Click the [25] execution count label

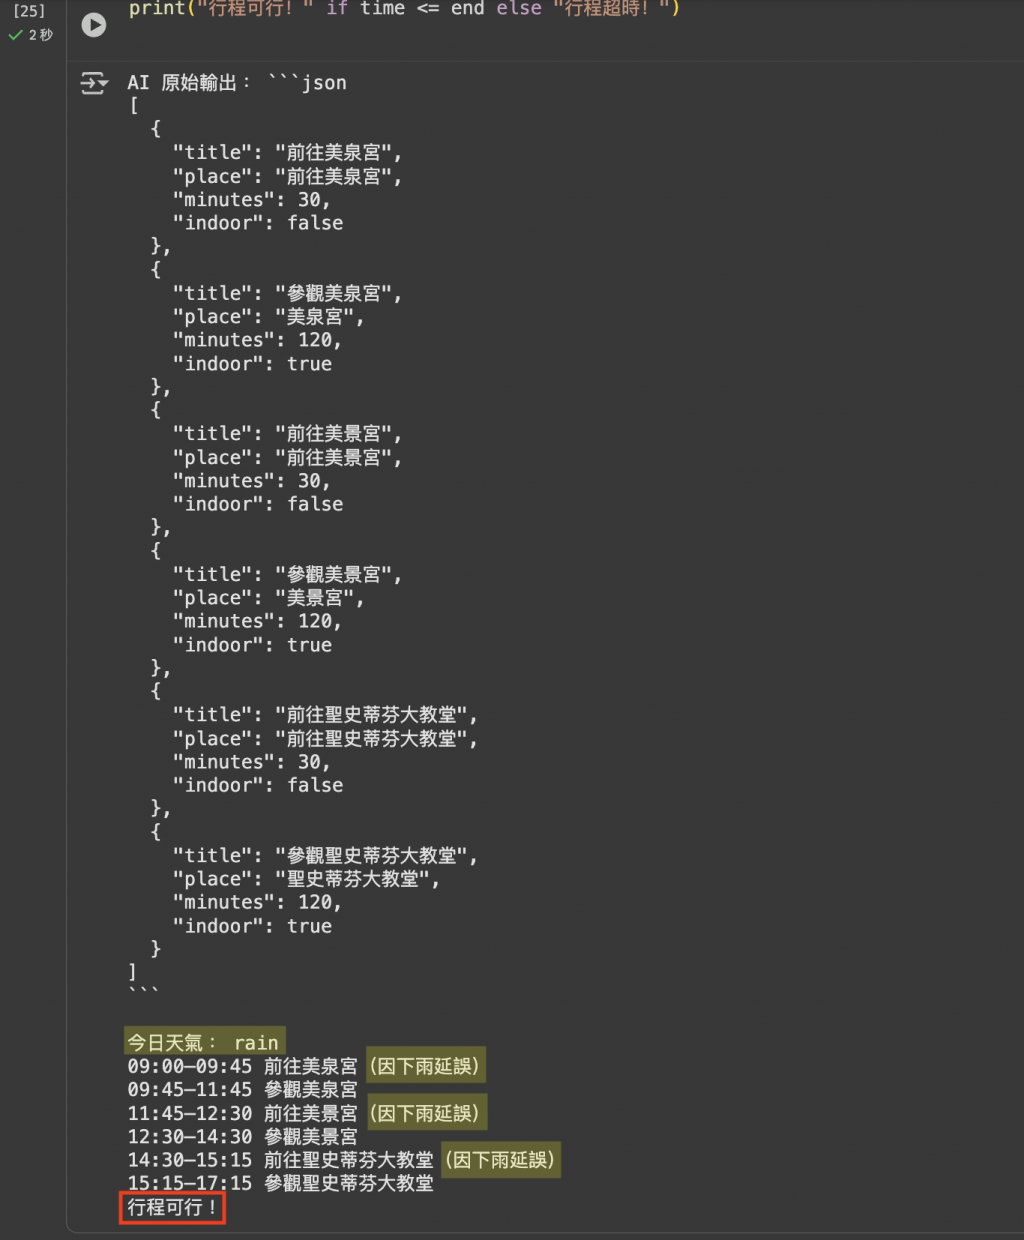click(x=29, y=11)
